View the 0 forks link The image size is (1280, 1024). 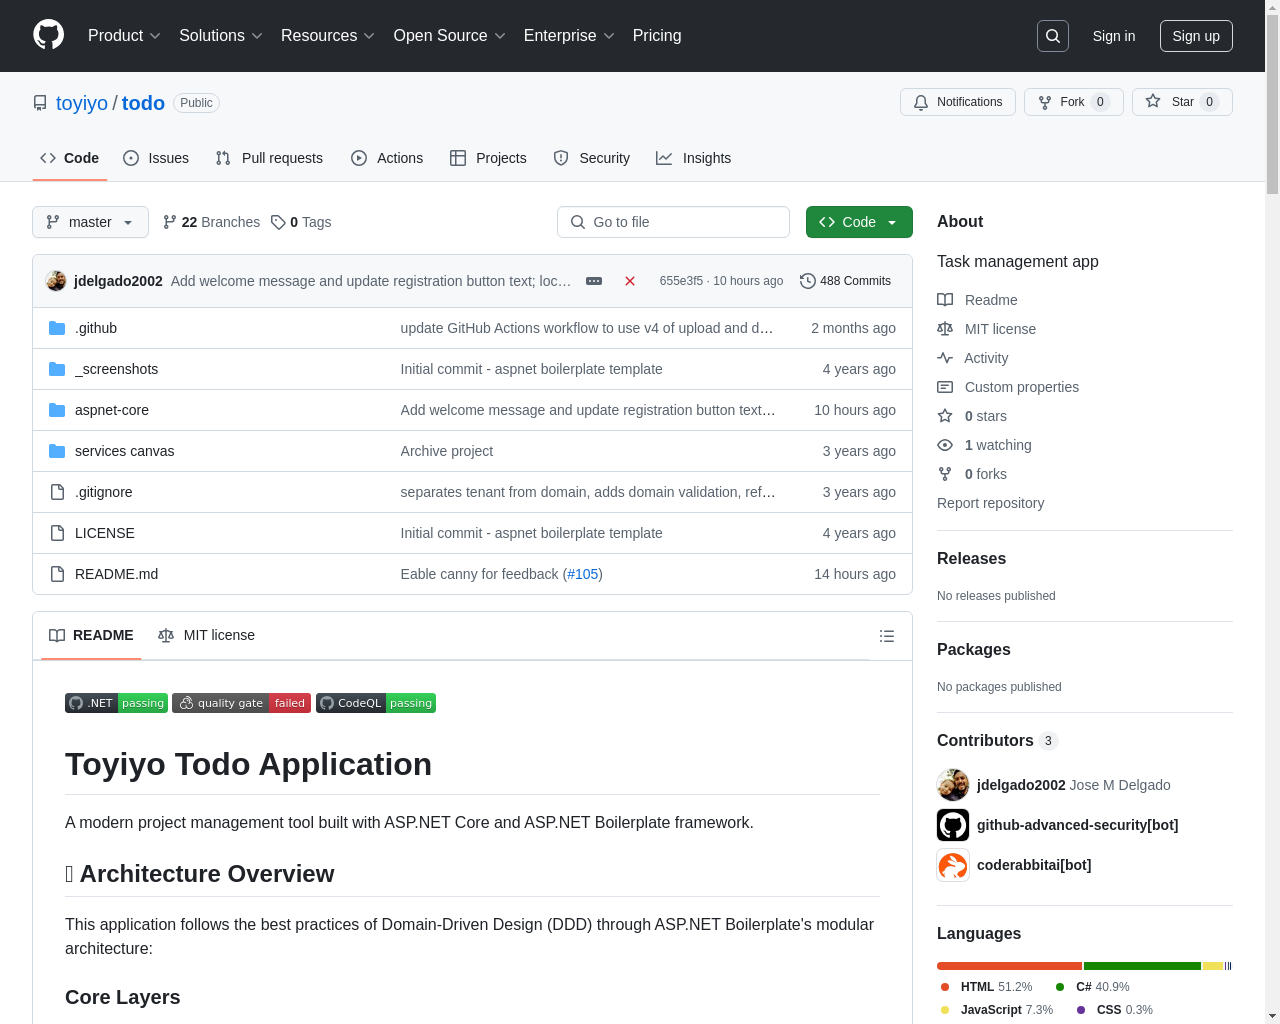pyautogui.click(x=972, y=474)
